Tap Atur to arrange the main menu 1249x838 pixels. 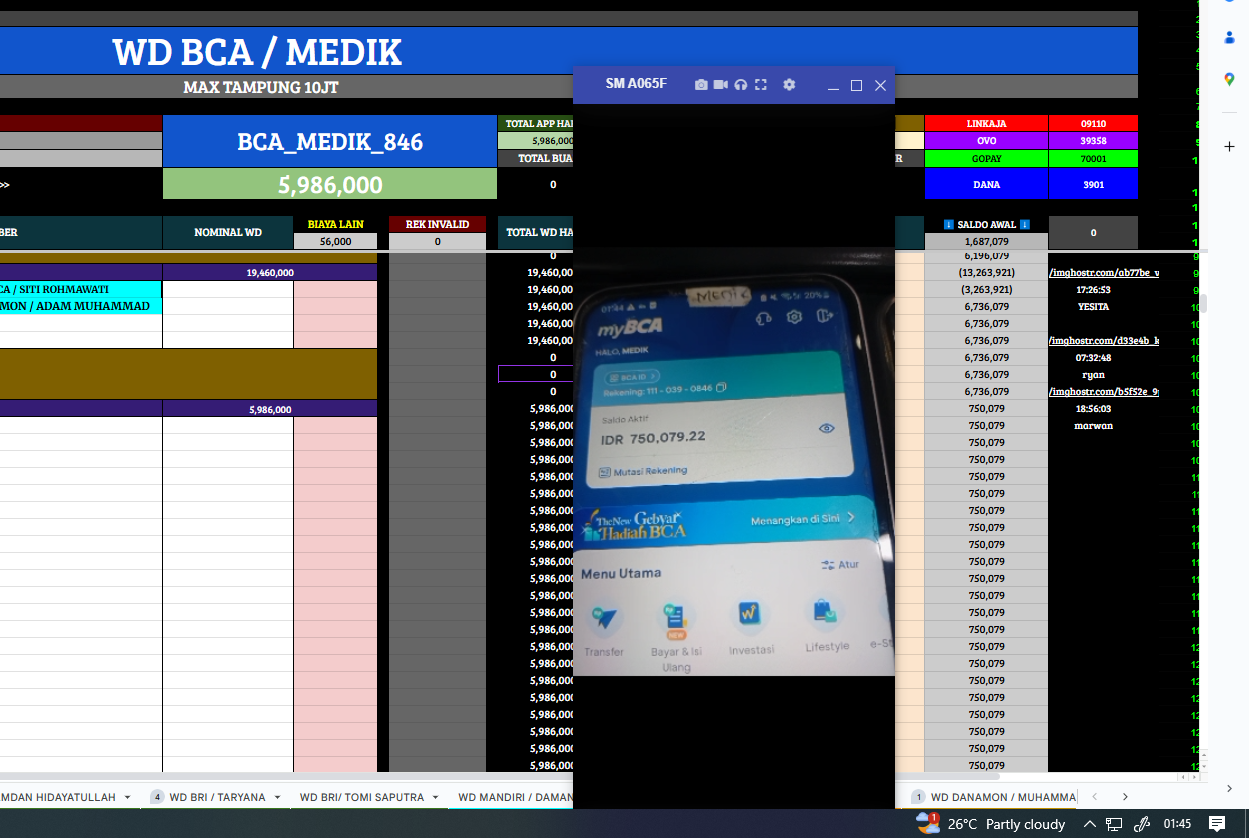[x=840, y=565]
